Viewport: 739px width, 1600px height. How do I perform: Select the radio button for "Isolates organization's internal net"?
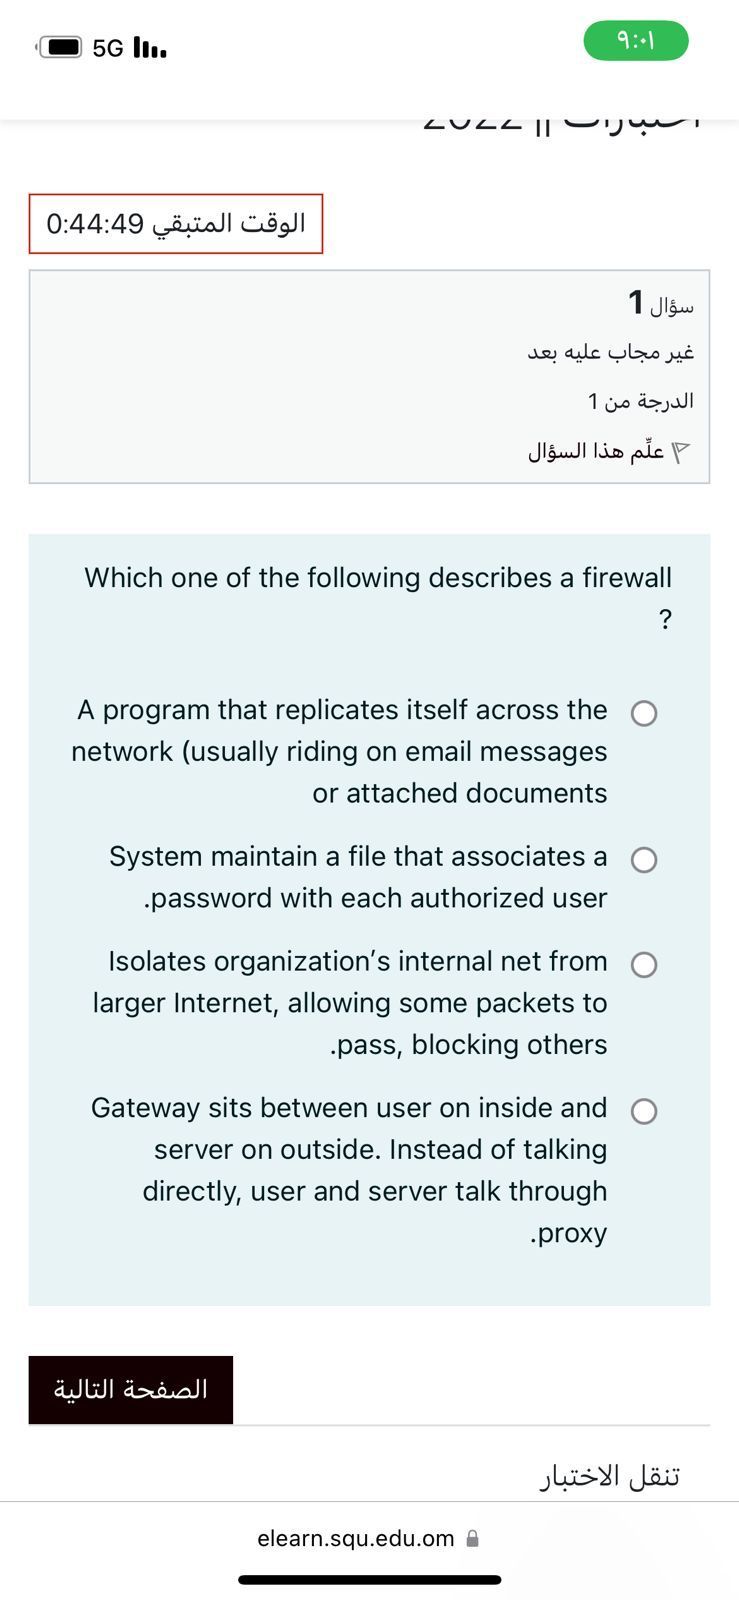(x=644, y=965)
